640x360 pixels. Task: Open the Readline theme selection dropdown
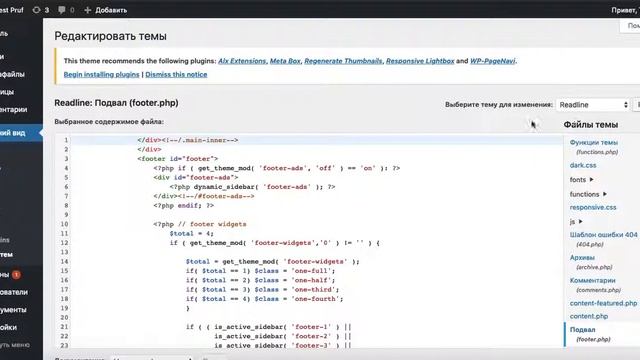tap(593, 104)
